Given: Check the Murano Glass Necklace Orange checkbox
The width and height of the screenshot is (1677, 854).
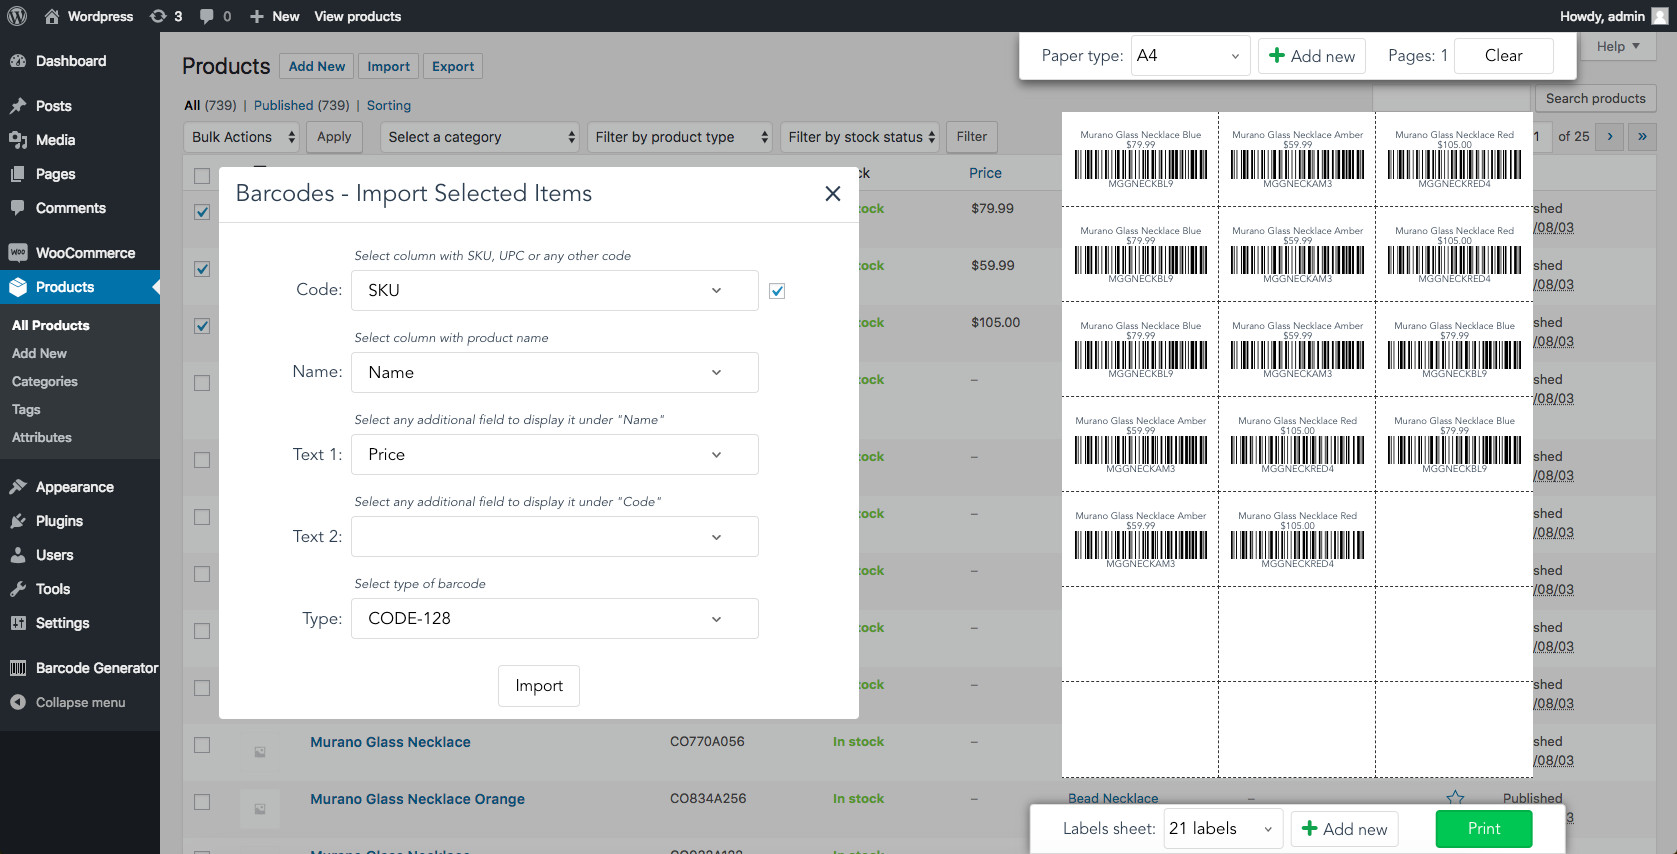Looking at the screenshot, I should pos(202,802).
